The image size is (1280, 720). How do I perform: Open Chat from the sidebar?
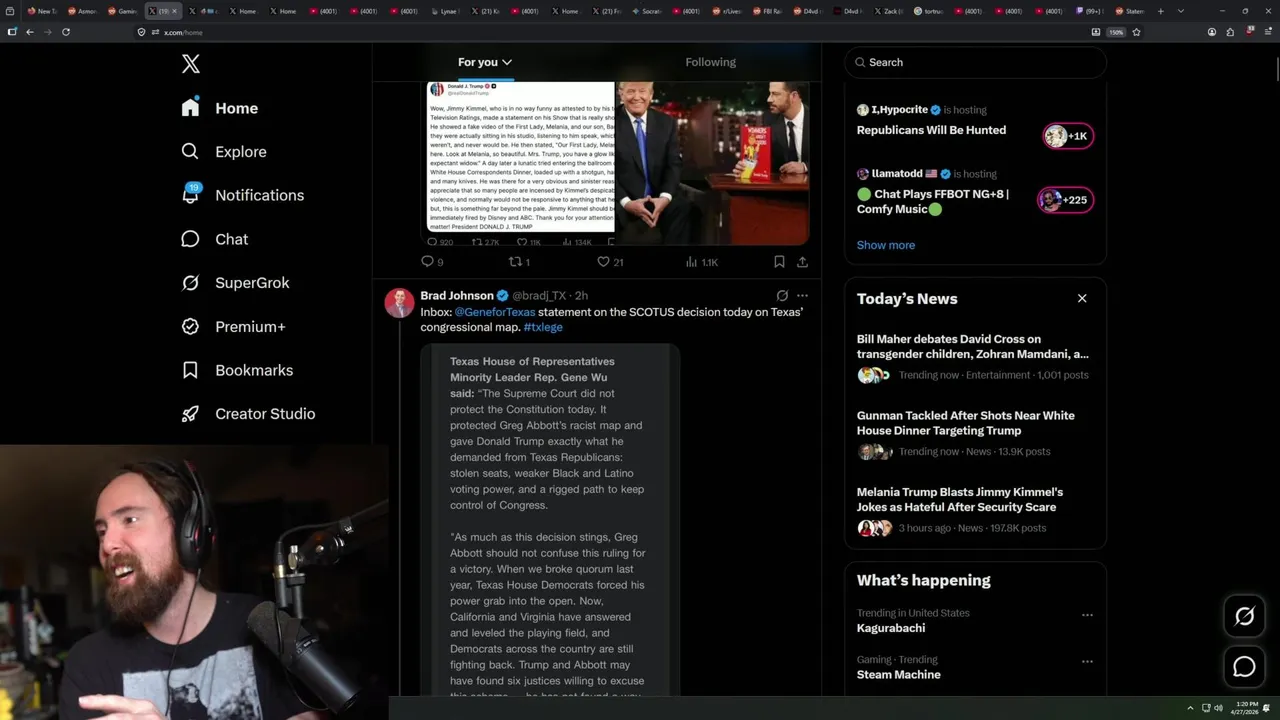click(215, 239)
